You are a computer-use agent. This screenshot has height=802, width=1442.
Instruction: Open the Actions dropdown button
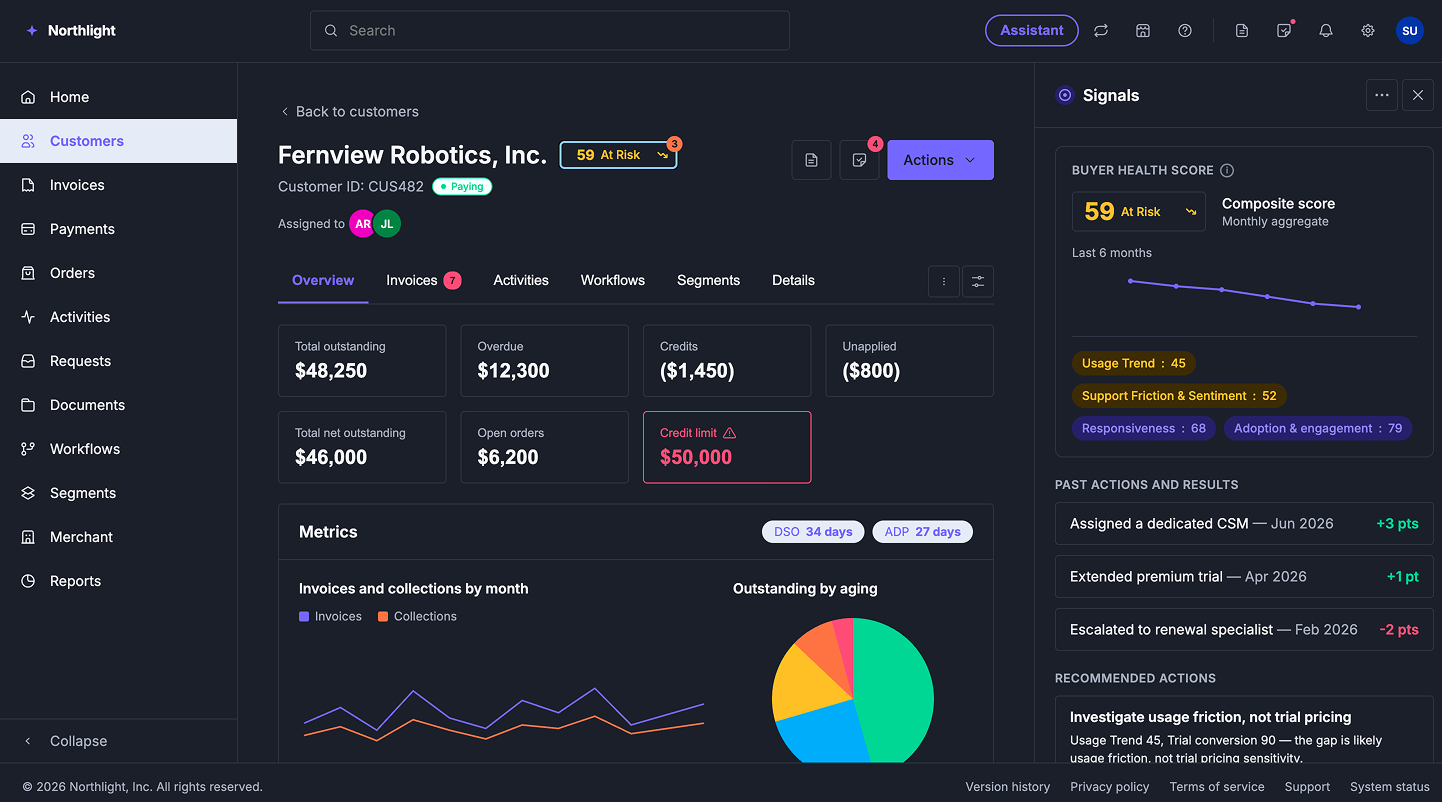[940, 160]
